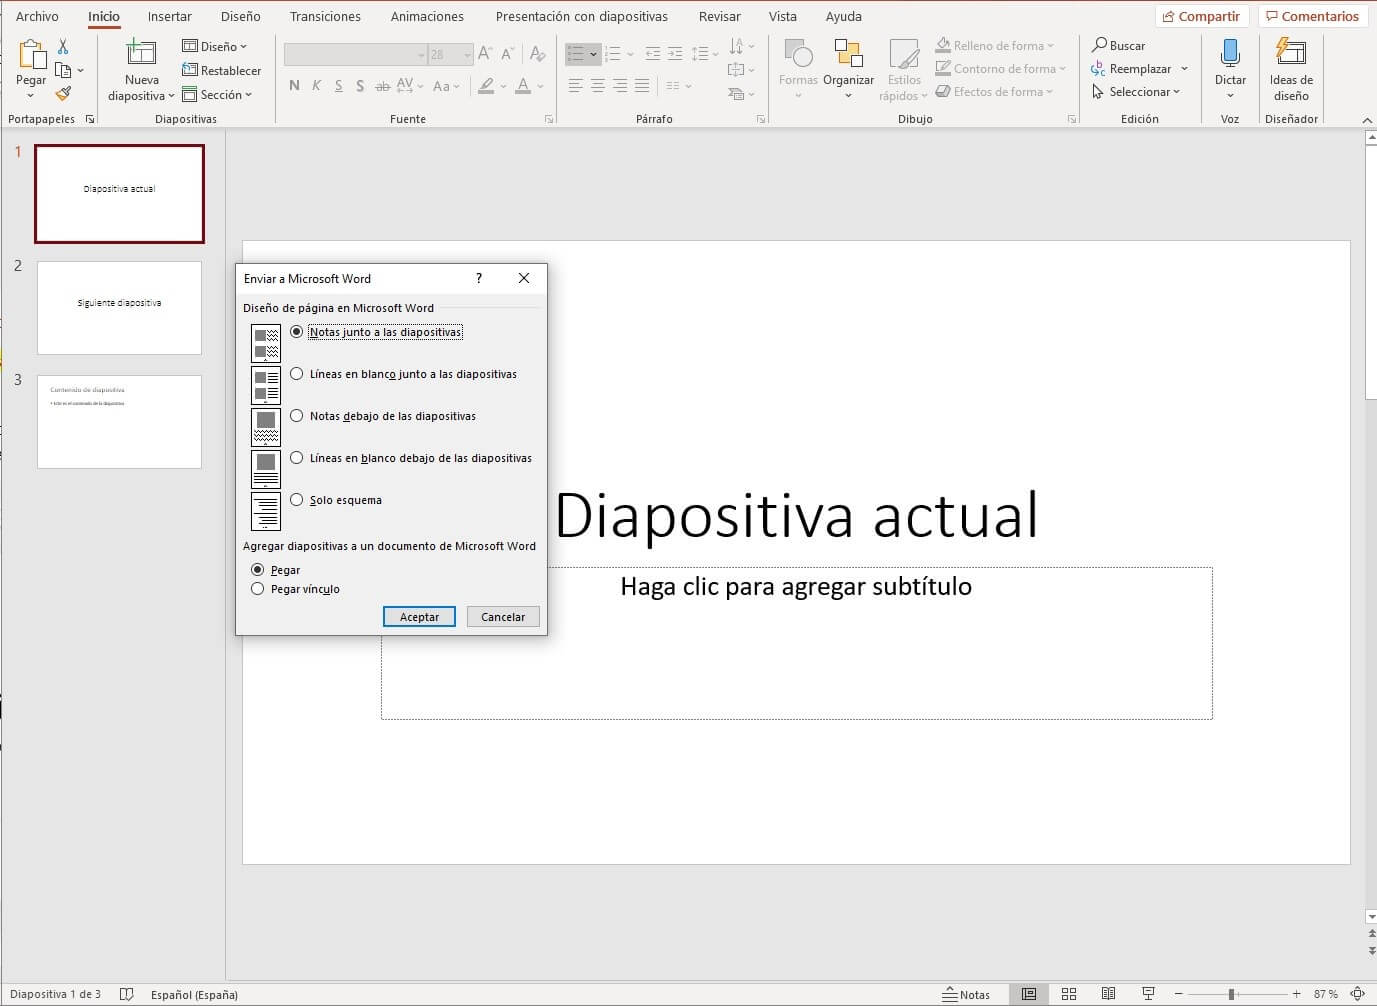
Task: Switch to the Insertar tab
Action: [x=170, y=16]
